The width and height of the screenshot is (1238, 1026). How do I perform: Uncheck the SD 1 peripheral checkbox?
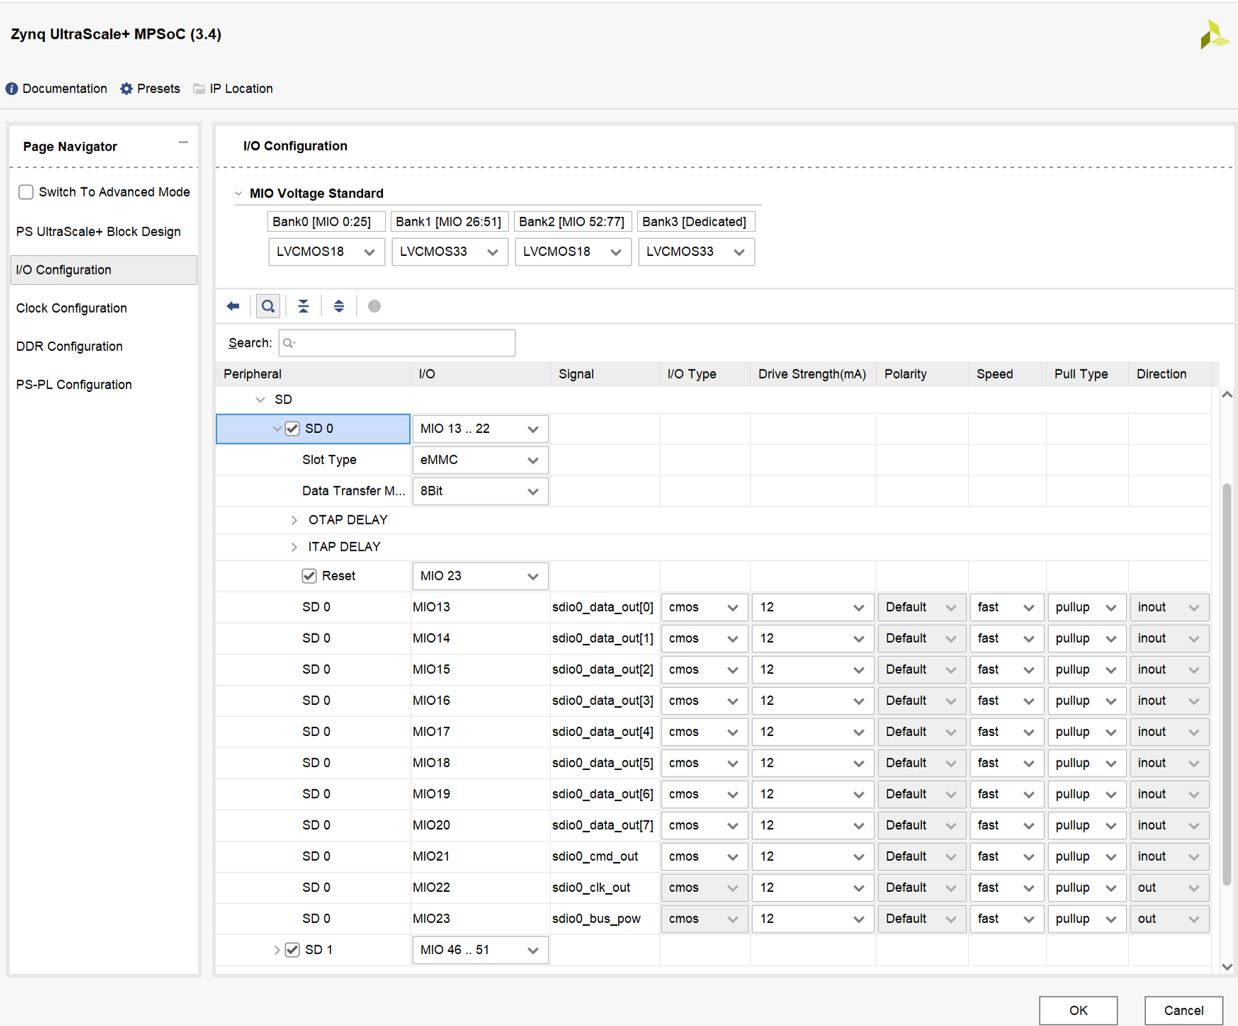pos(292,950)
